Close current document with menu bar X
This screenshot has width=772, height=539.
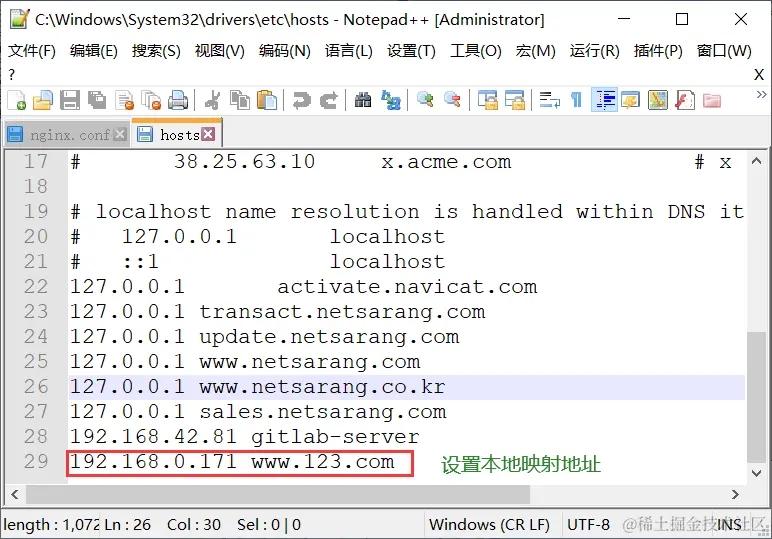[759, 75]
